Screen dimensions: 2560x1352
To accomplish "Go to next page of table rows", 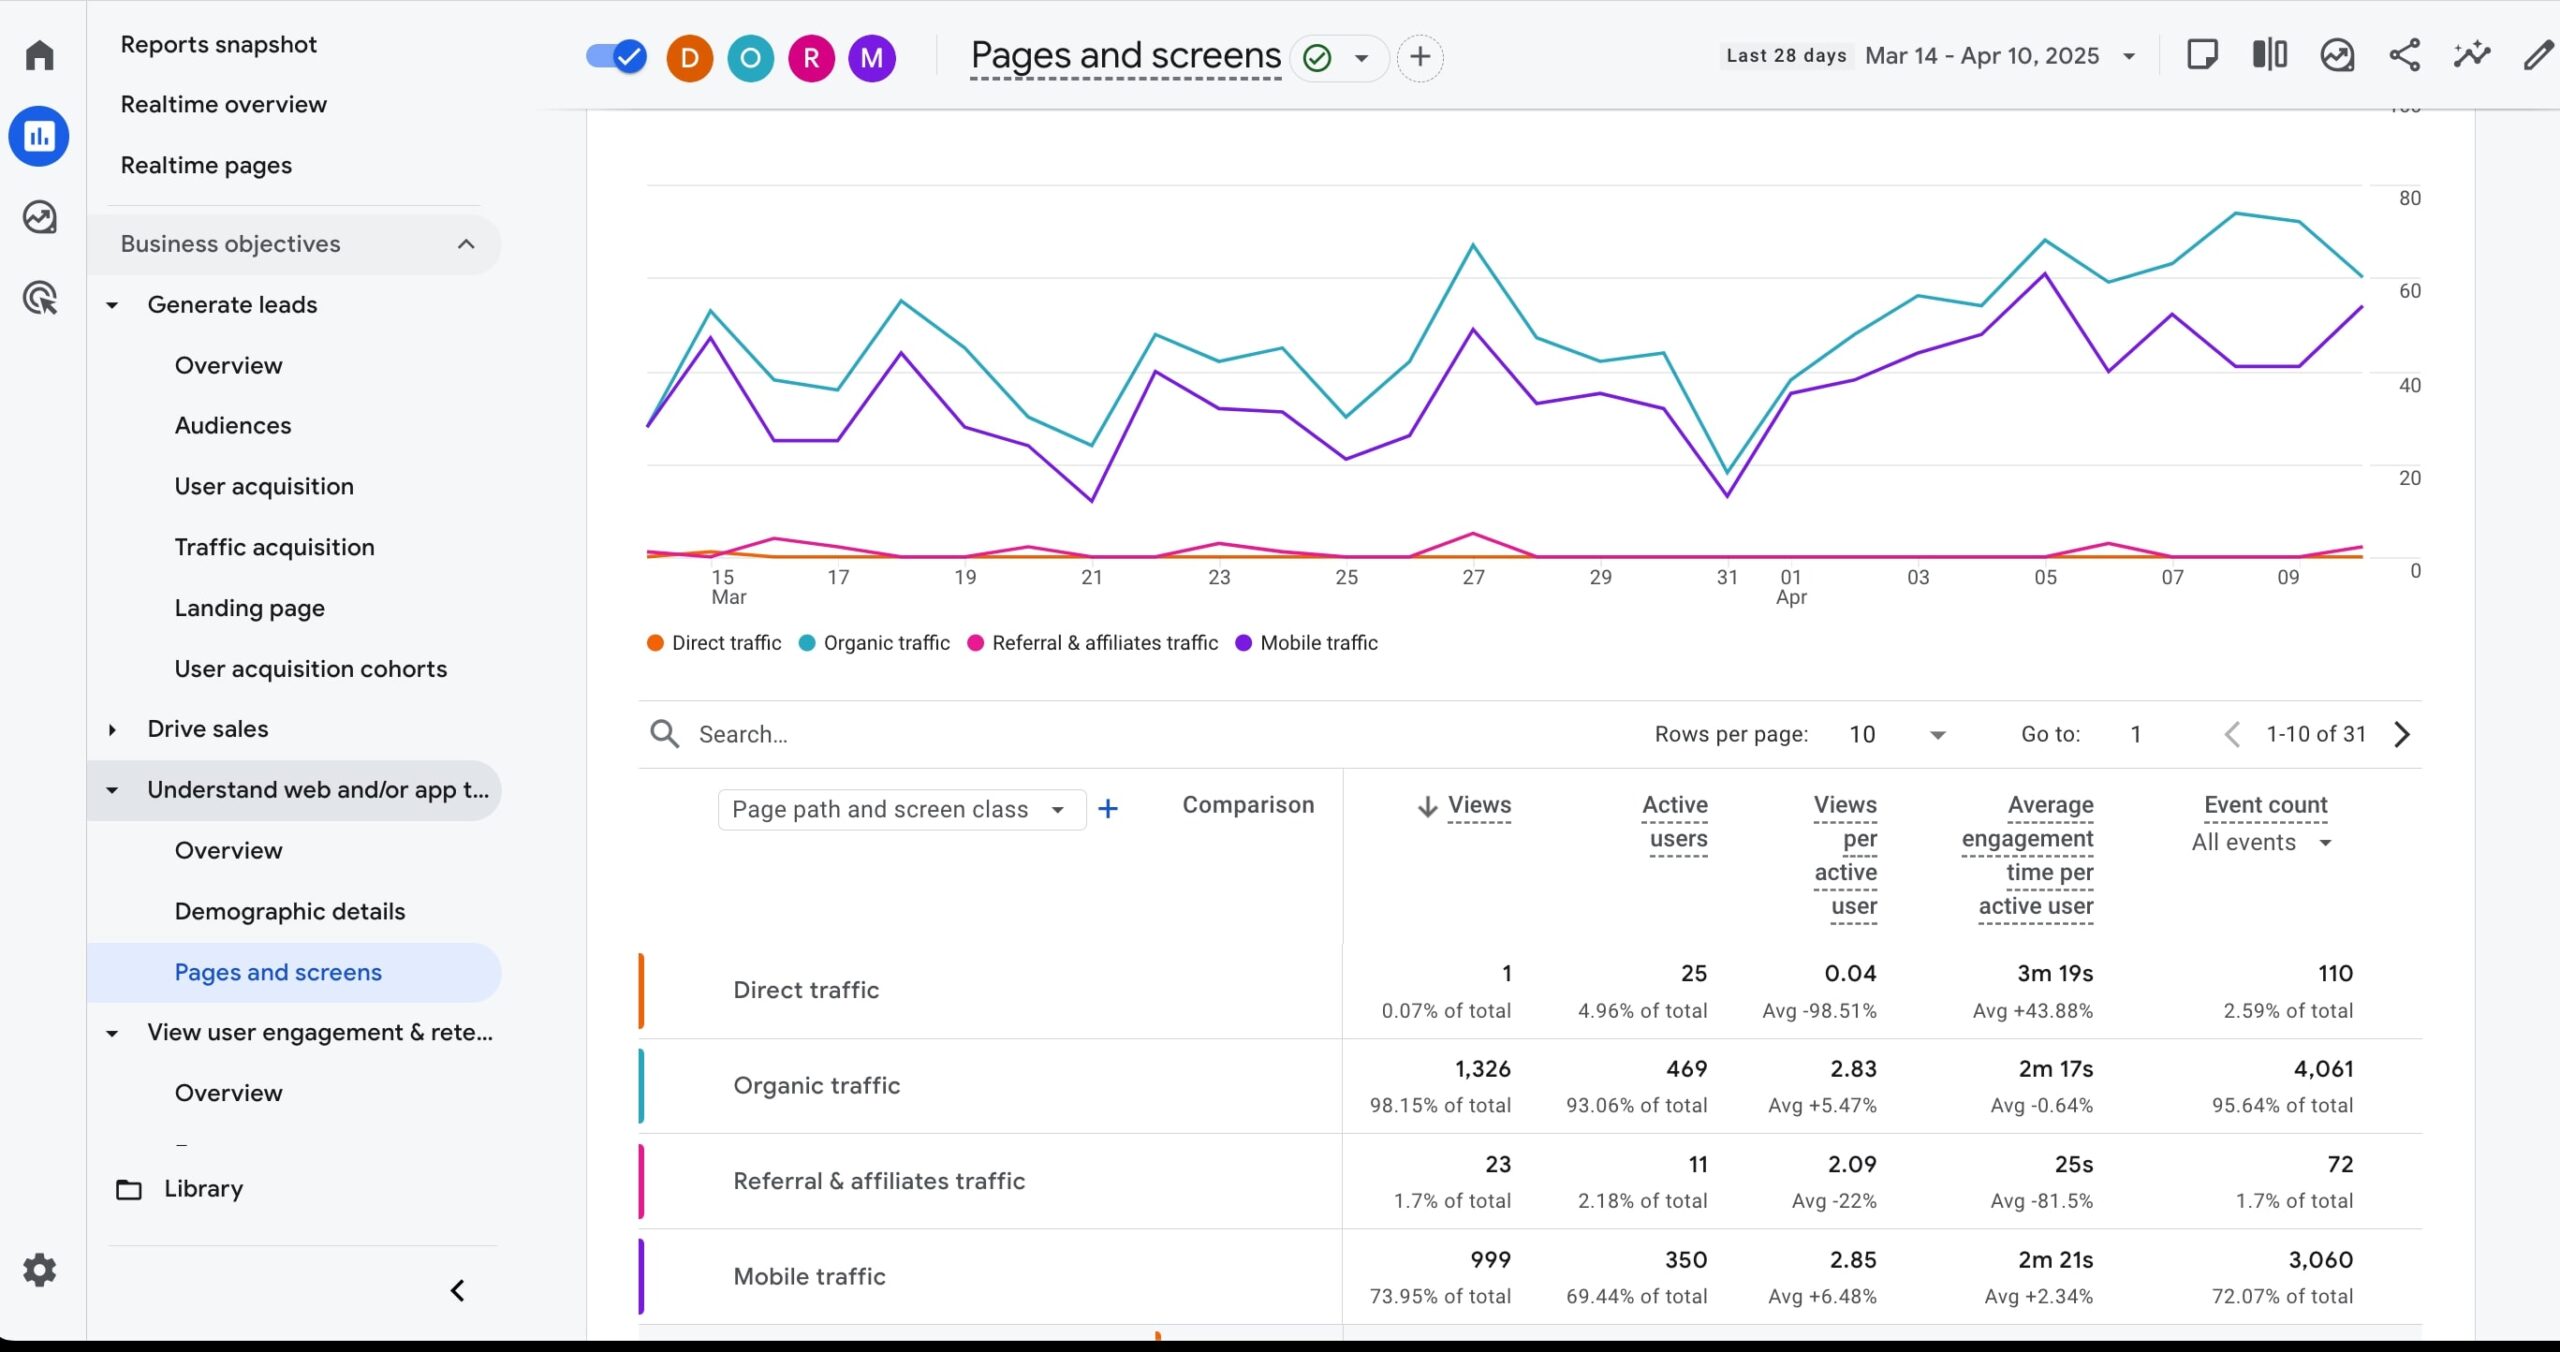I will coord(2403,735).
